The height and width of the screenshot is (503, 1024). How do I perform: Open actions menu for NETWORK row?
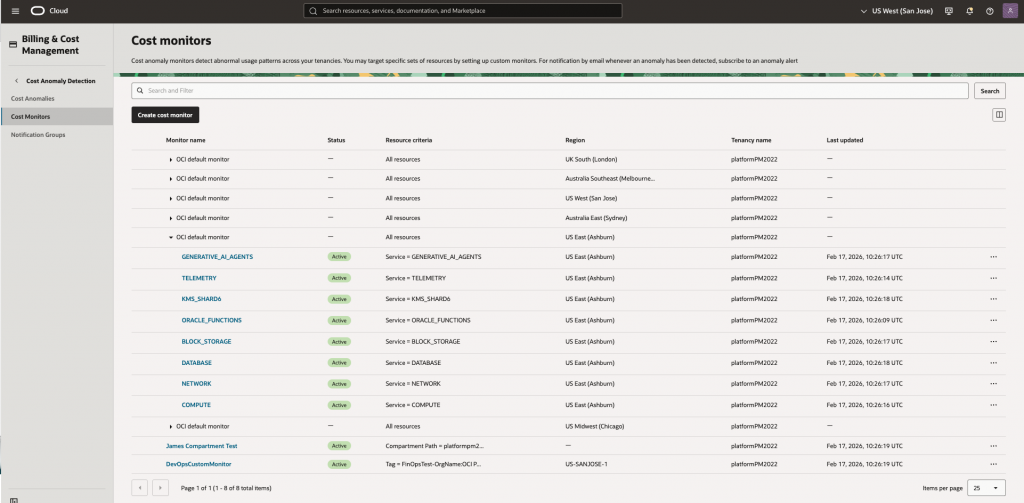click(993, 384)
